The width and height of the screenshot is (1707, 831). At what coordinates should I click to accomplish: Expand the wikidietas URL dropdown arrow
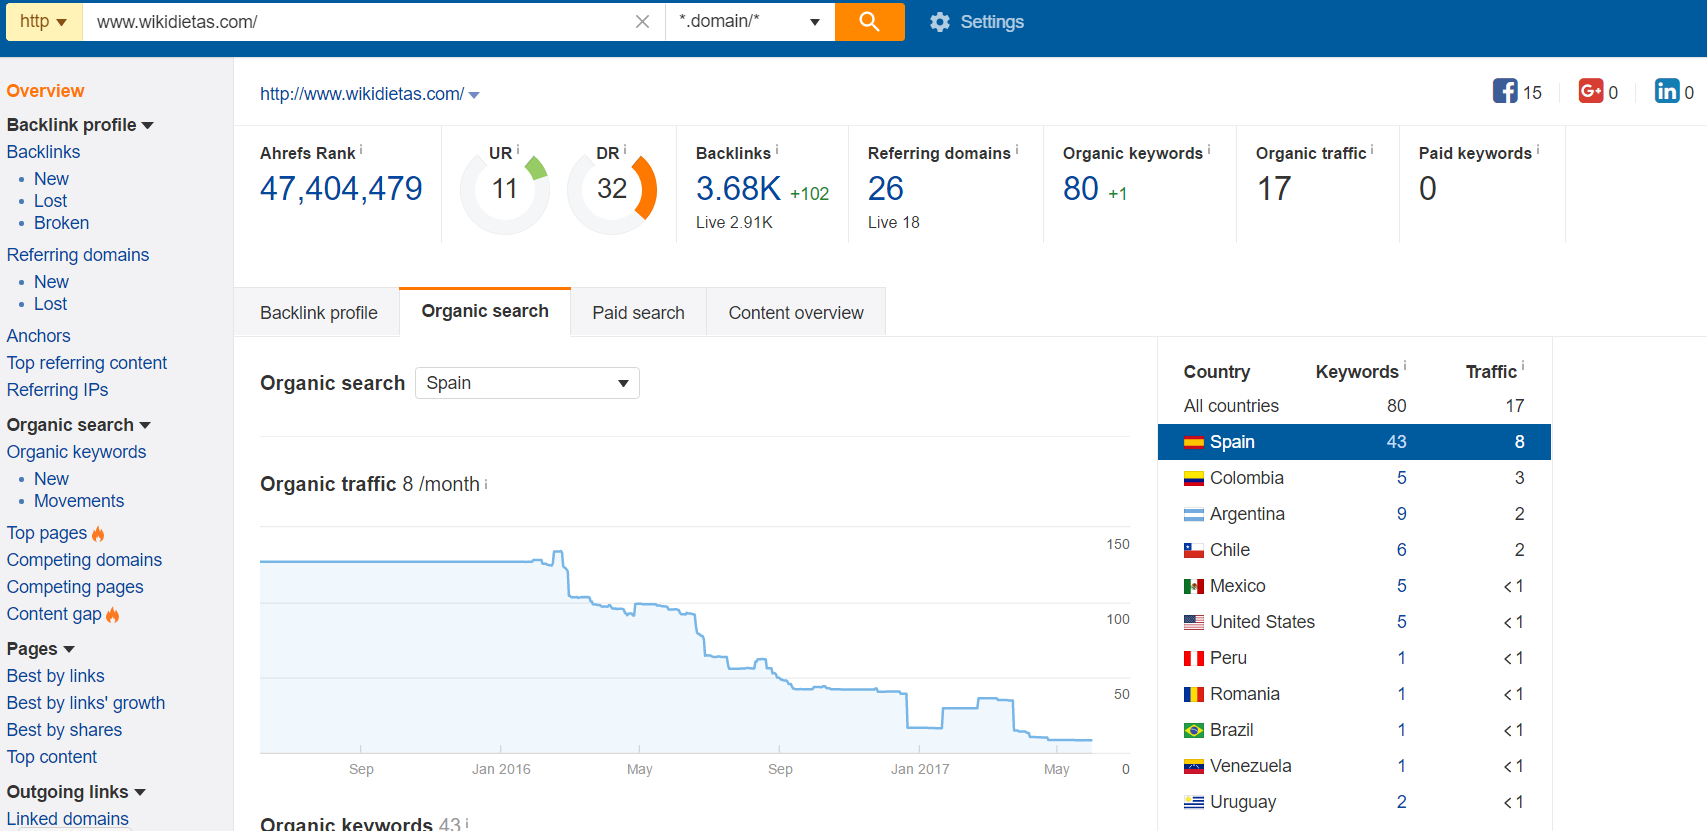tap(474, 95)
